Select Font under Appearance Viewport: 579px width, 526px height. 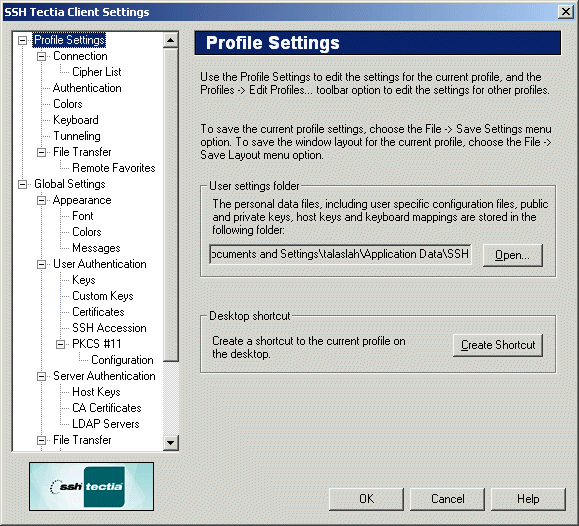click(x=83, y=216)
